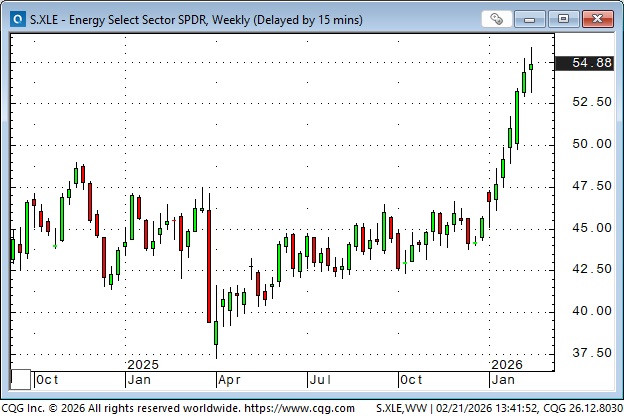624x416 pixels.
Task: Click the S.XLE,WW status bar text
Action: click(402, 407)
